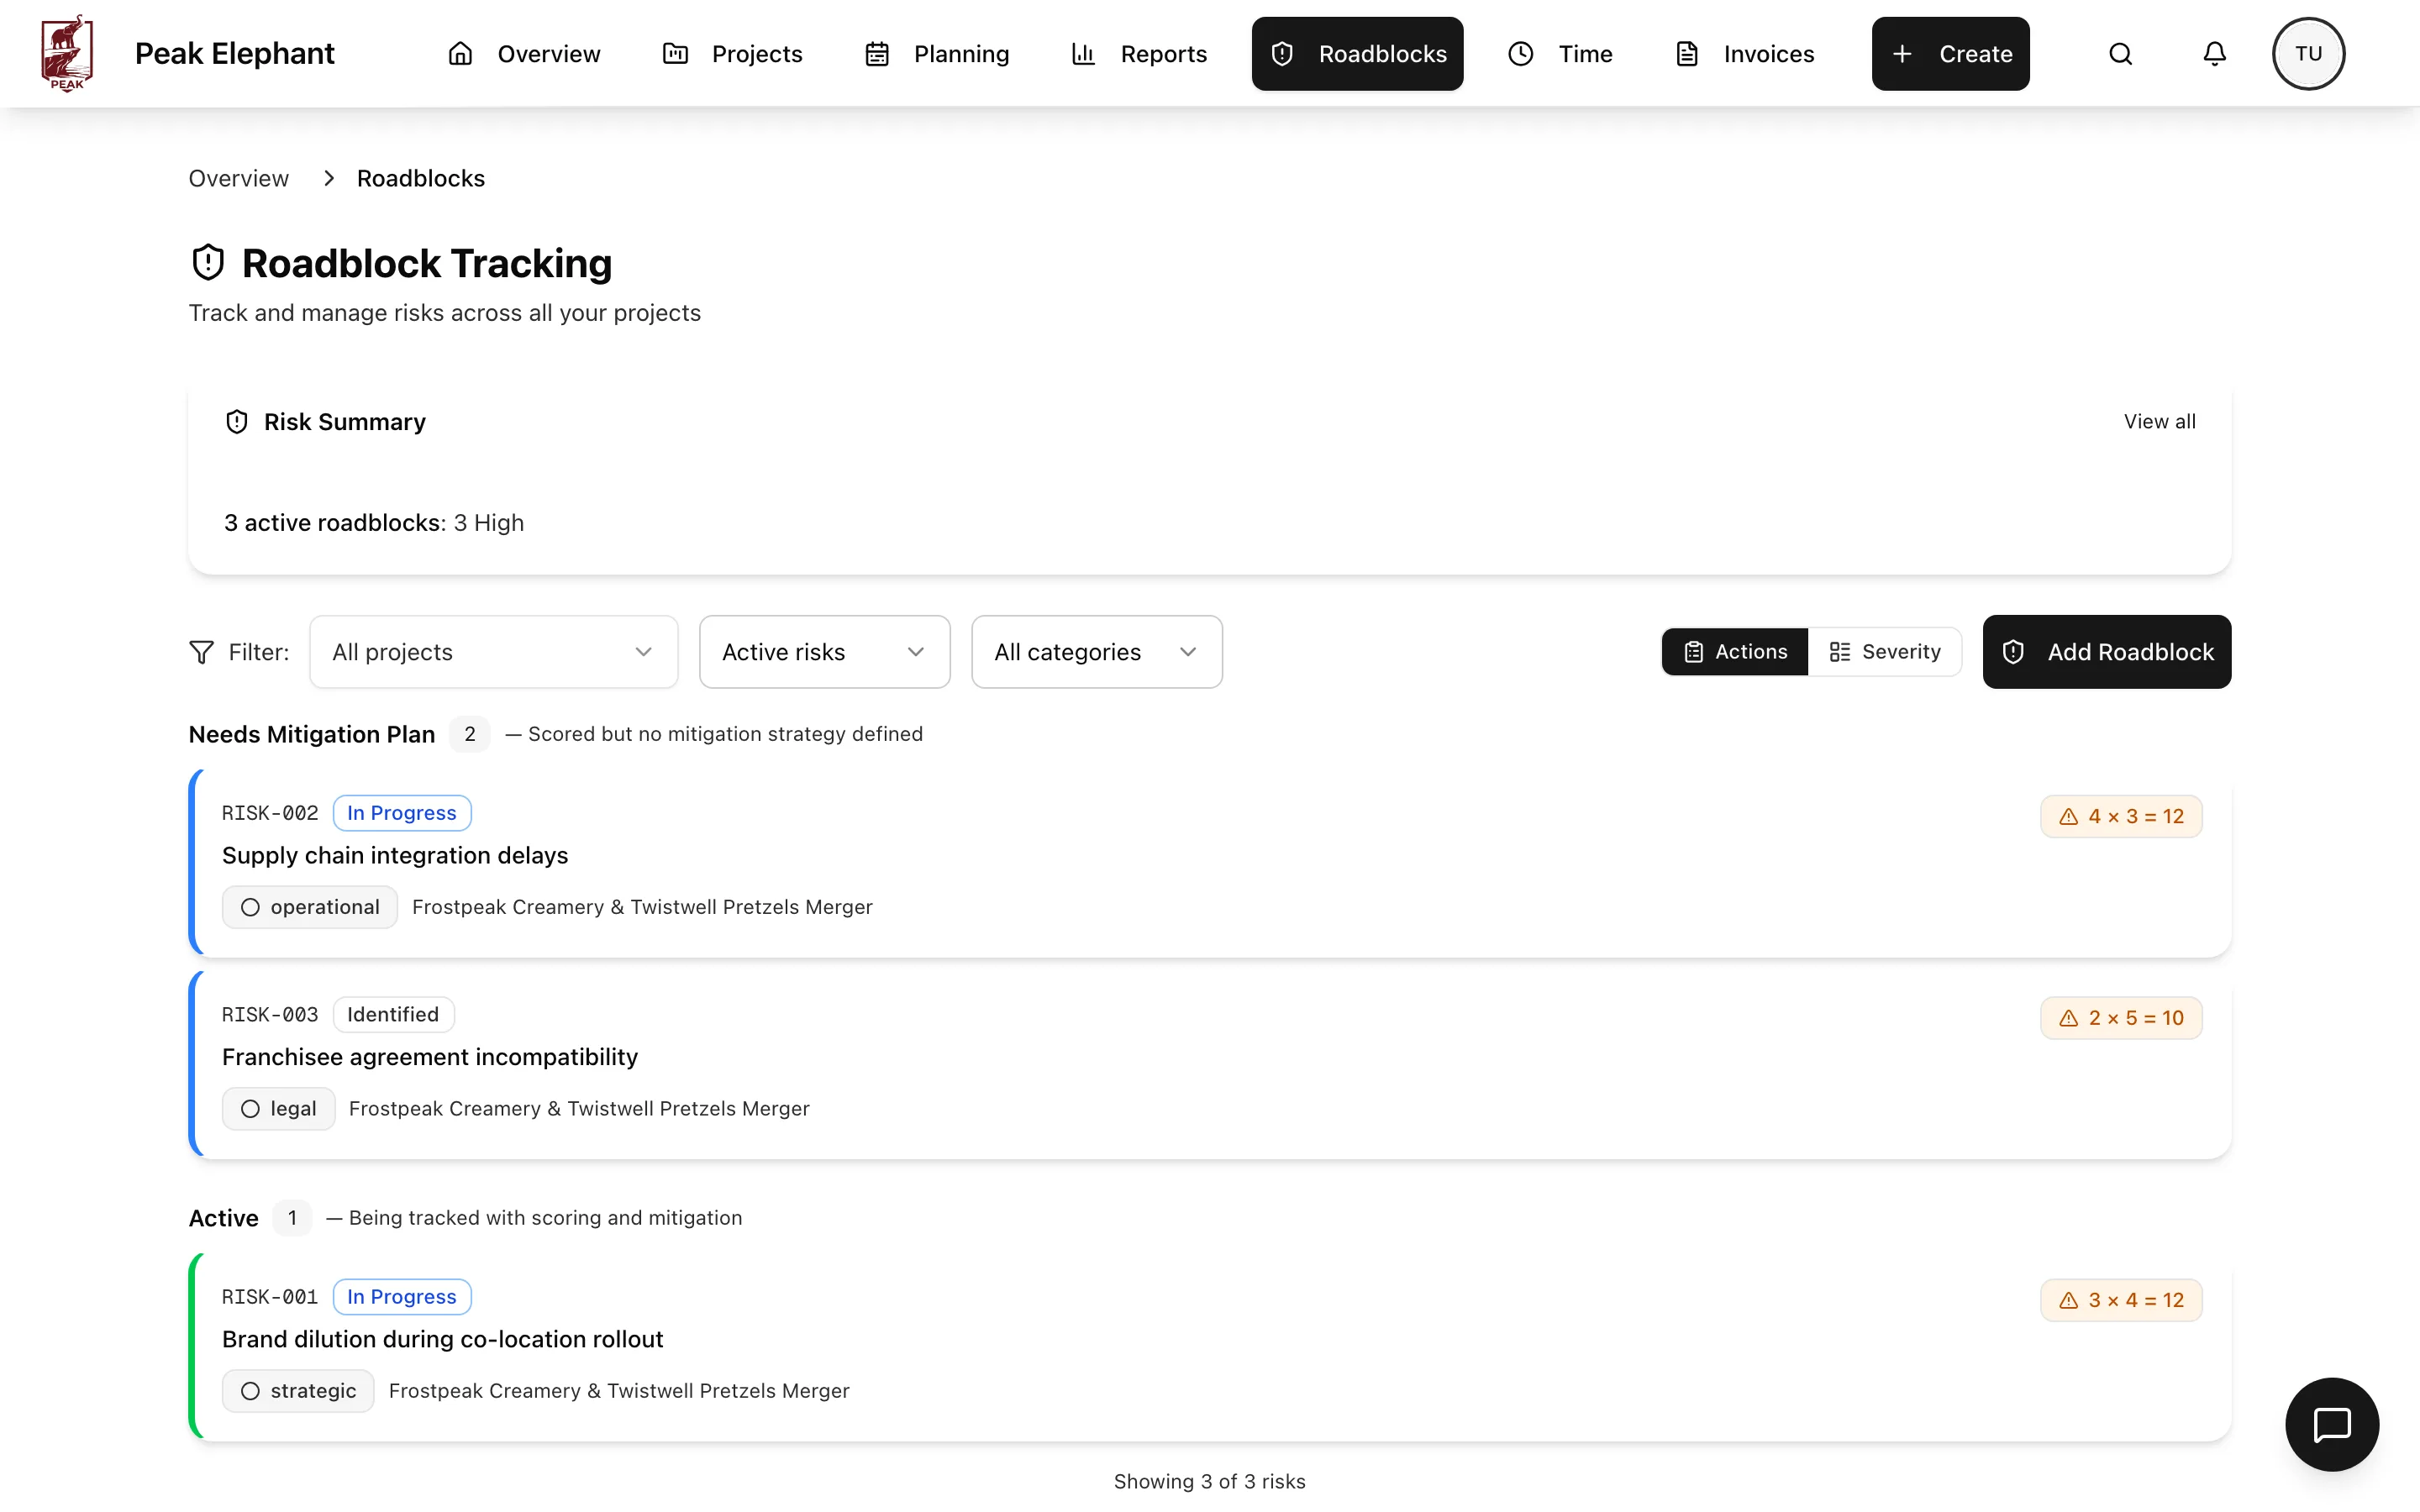The width and height of the screenshot is (2420, 1512).
Task: Click the circle icon in operational tag
Action: point(250,907)
